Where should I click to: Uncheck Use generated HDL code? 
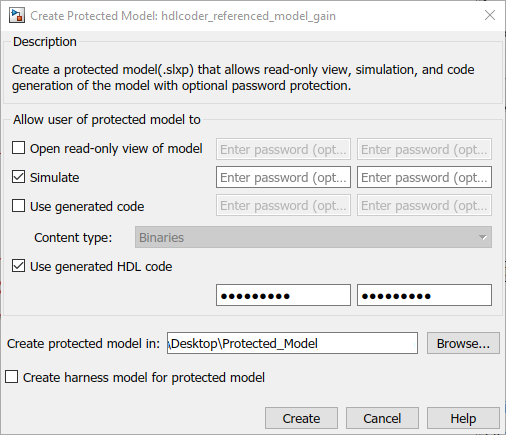[18, 266]
